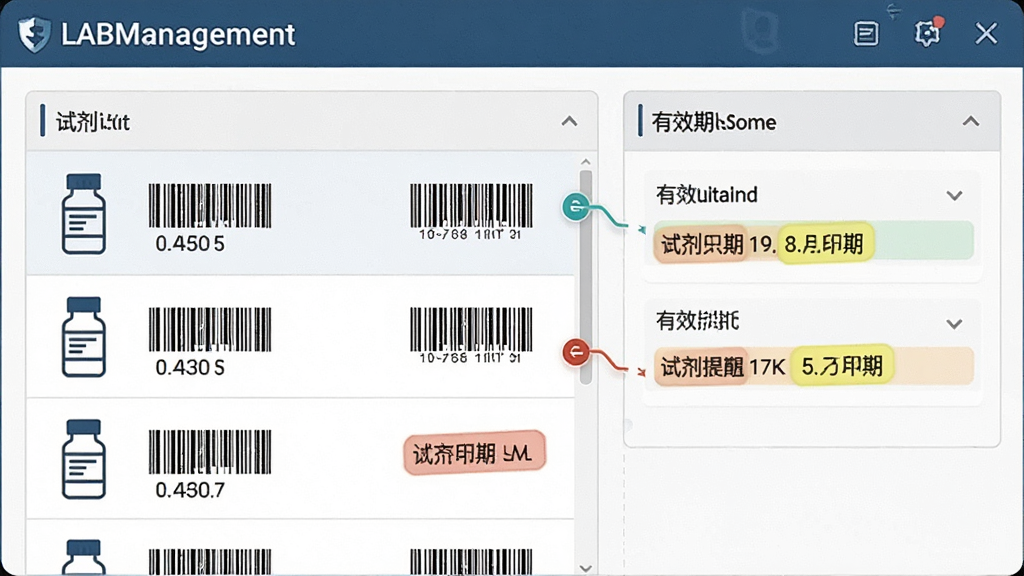Click the teal link connector circle
Screen dimensions: 1024x576
coord(576,207)
